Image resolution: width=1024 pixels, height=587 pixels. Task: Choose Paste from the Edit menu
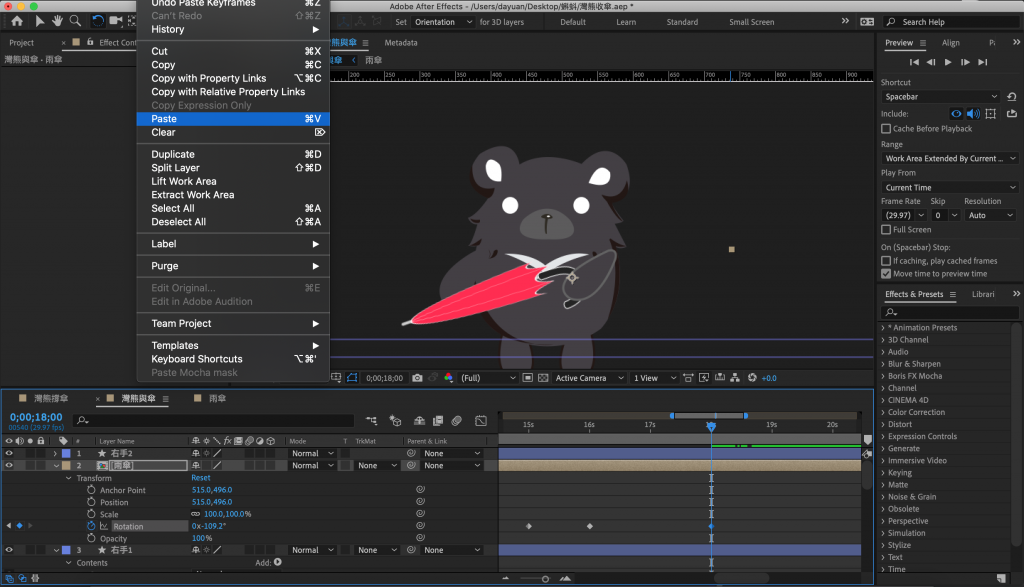[x=233, y=119]
